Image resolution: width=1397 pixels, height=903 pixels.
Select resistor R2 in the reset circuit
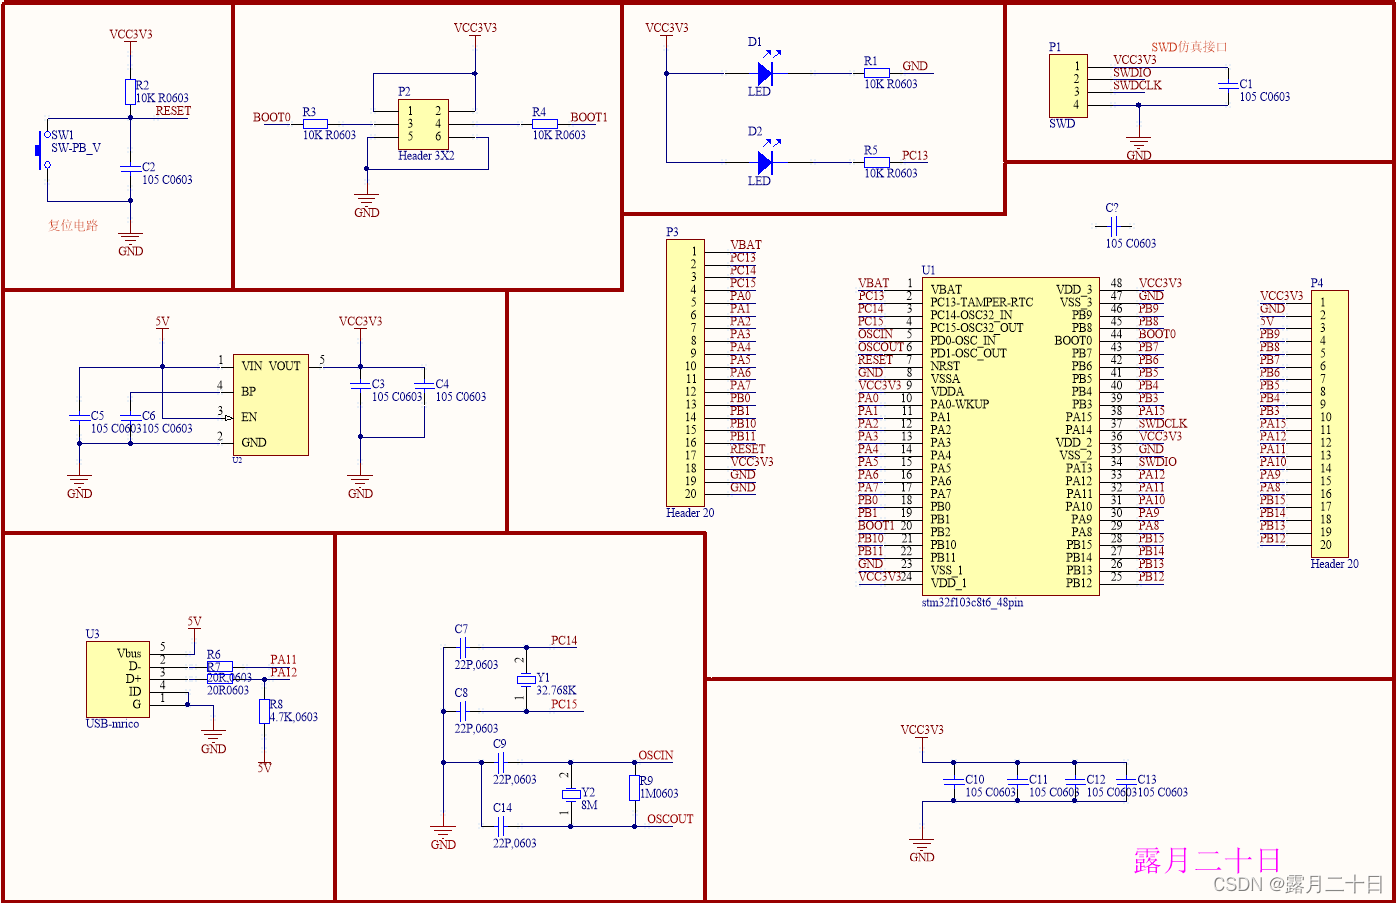click(x=130, y=92)
